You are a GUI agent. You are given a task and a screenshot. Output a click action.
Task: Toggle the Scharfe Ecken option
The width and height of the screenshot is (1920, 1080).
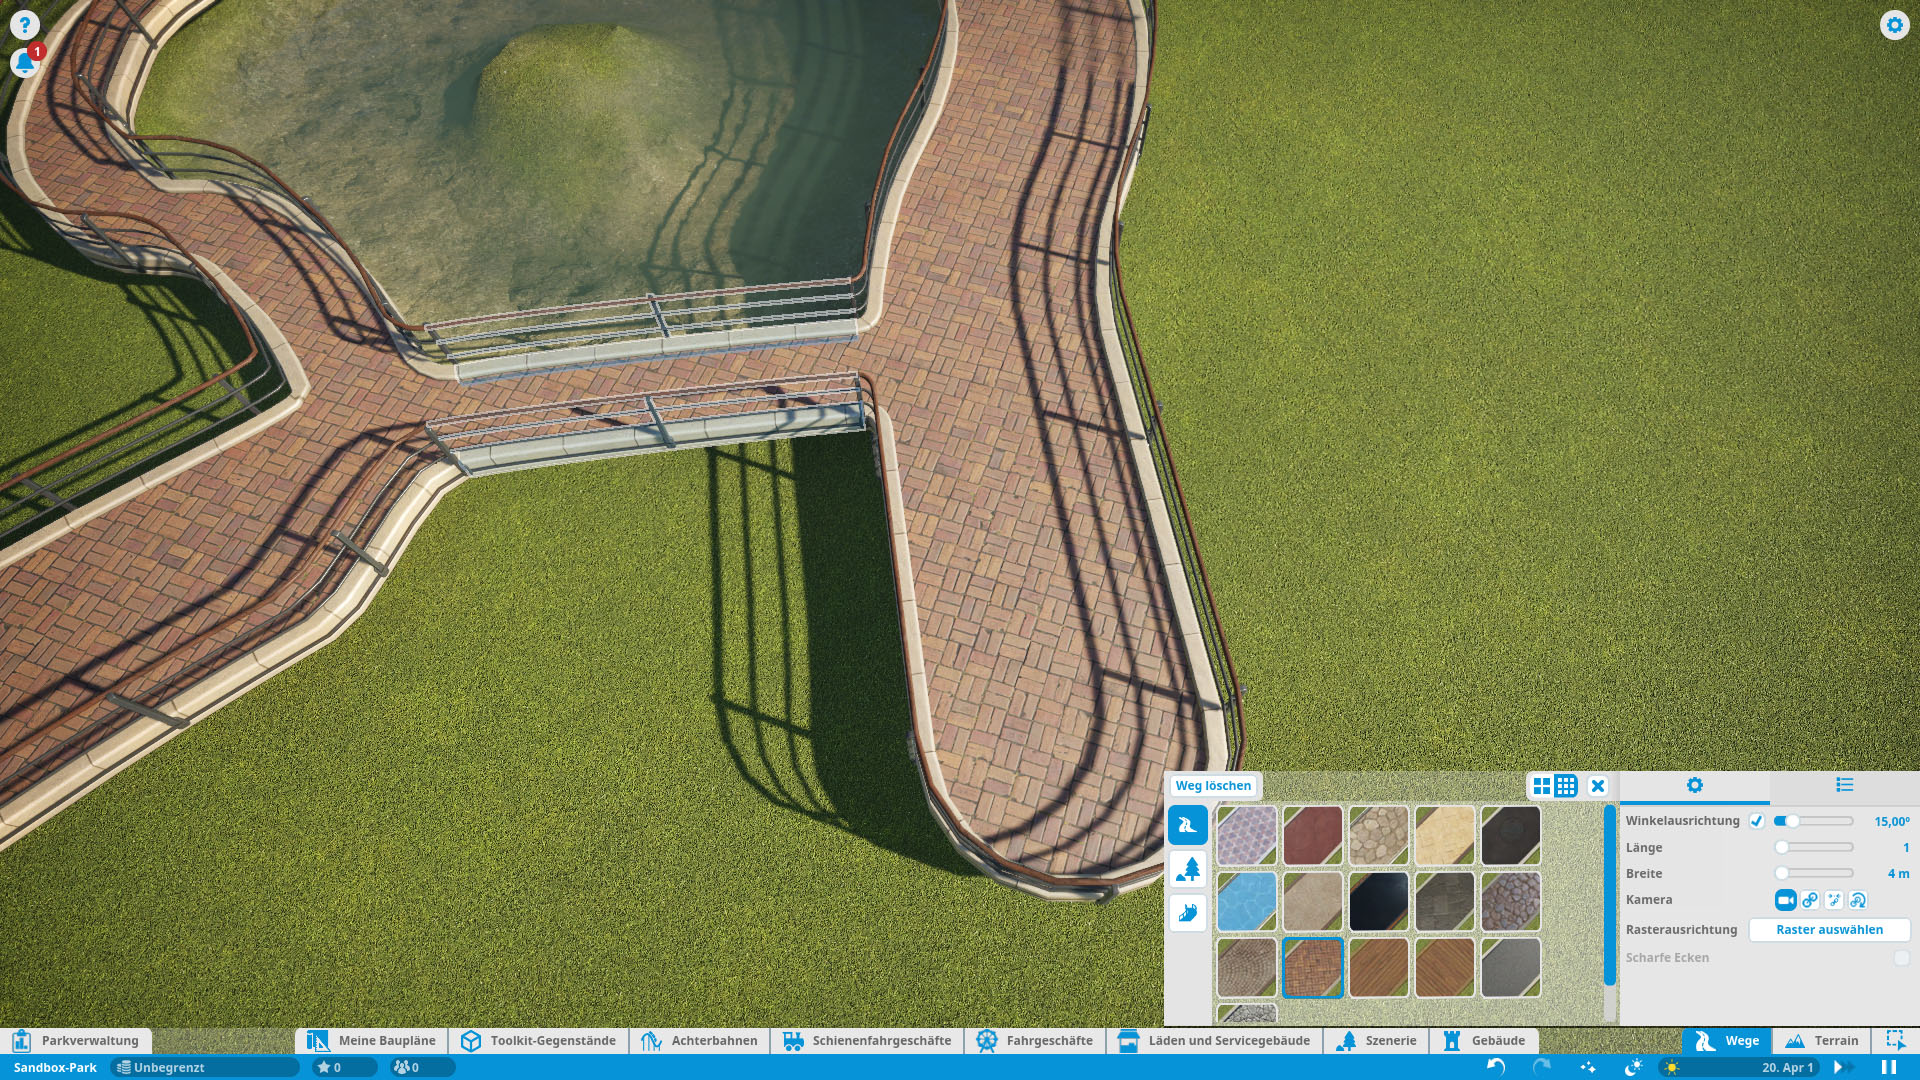pyautogui.click(x=1901, y=958)
